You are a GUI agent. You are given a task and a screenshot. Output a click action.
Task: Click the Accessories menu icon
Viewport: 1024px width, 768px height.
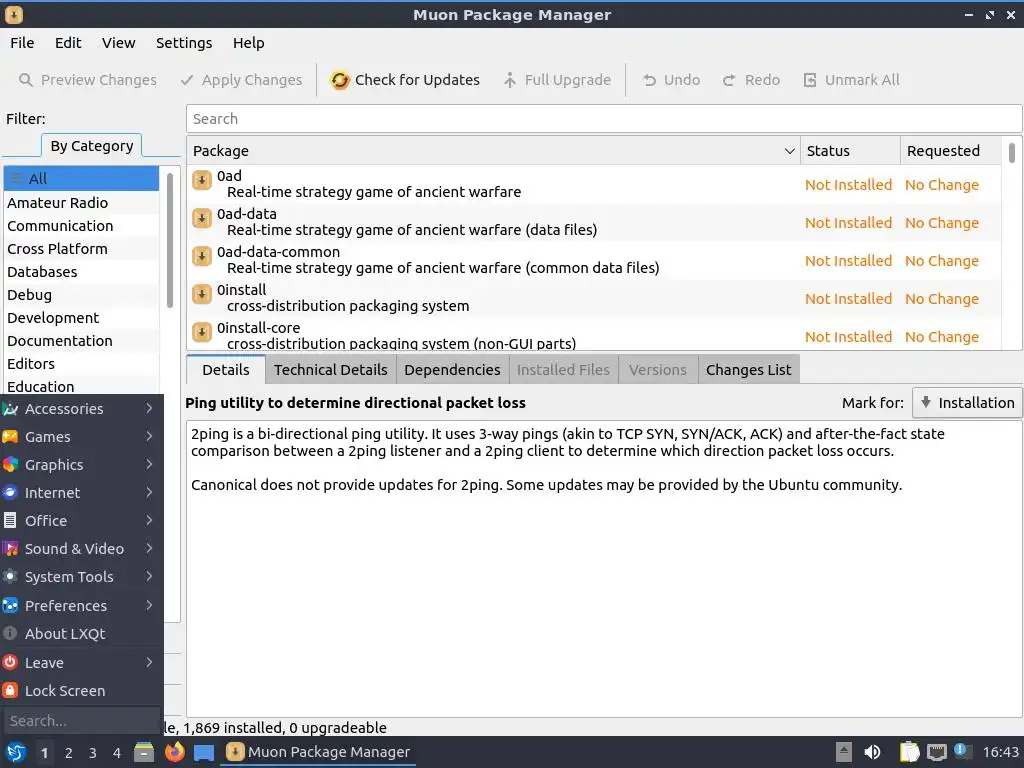pos(10,409)
